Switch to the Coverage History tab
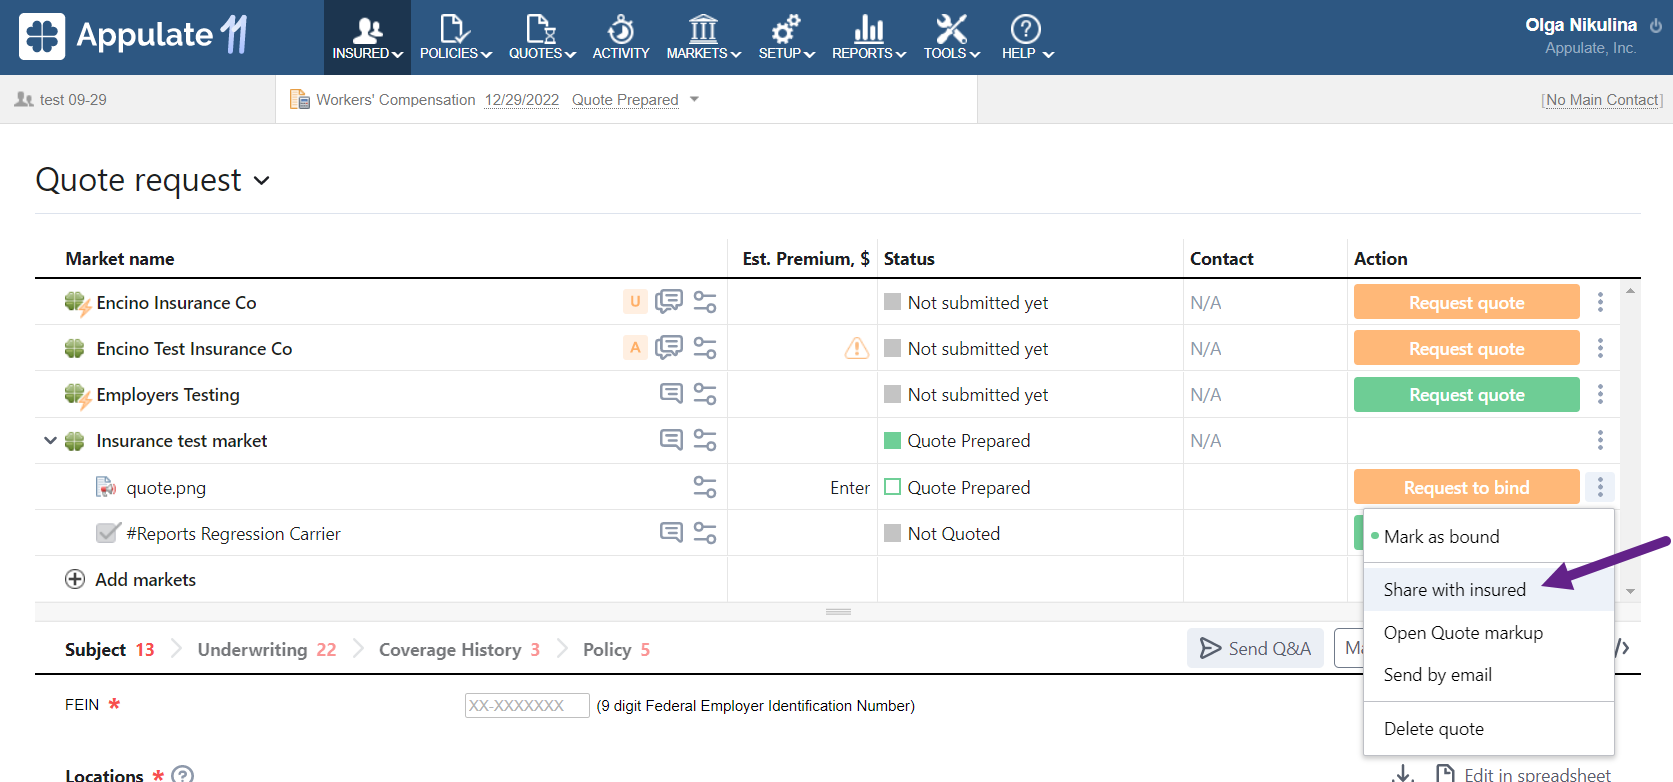1673x782 pixels. [x=459, y=650]
